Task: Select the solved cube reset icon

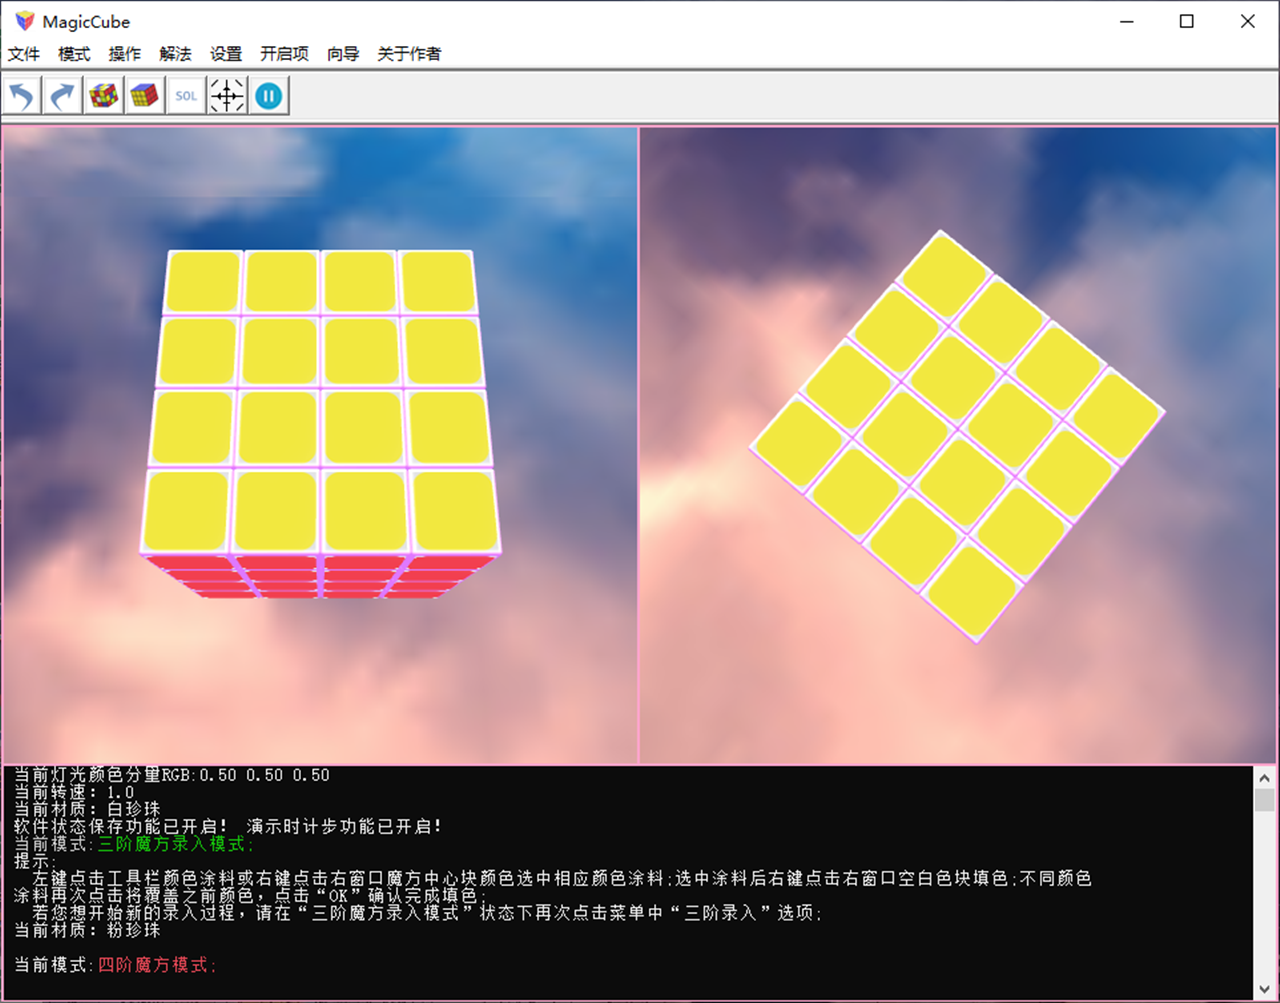Action: coord(144,95)
